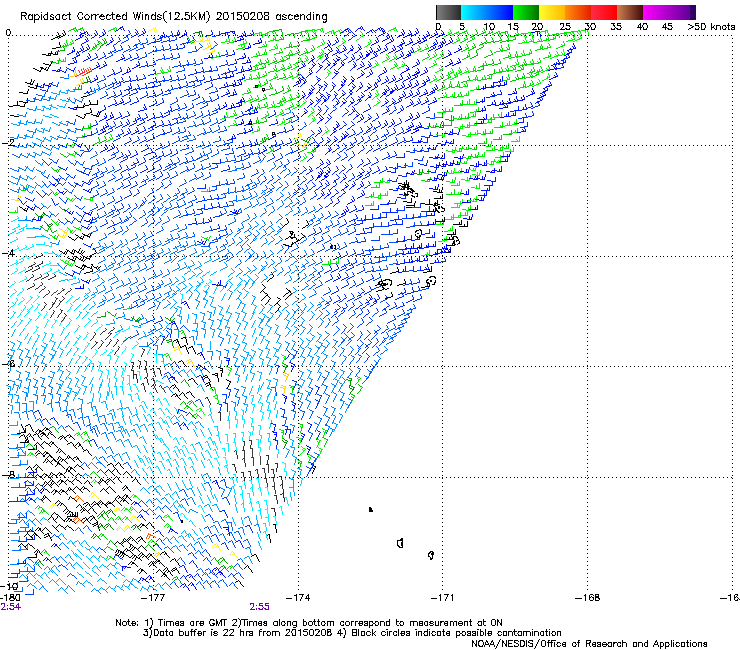740x650 pixels.
Task: Click the cyan-to-blue 5-15 knots legend segment
Action: point(487,12)
